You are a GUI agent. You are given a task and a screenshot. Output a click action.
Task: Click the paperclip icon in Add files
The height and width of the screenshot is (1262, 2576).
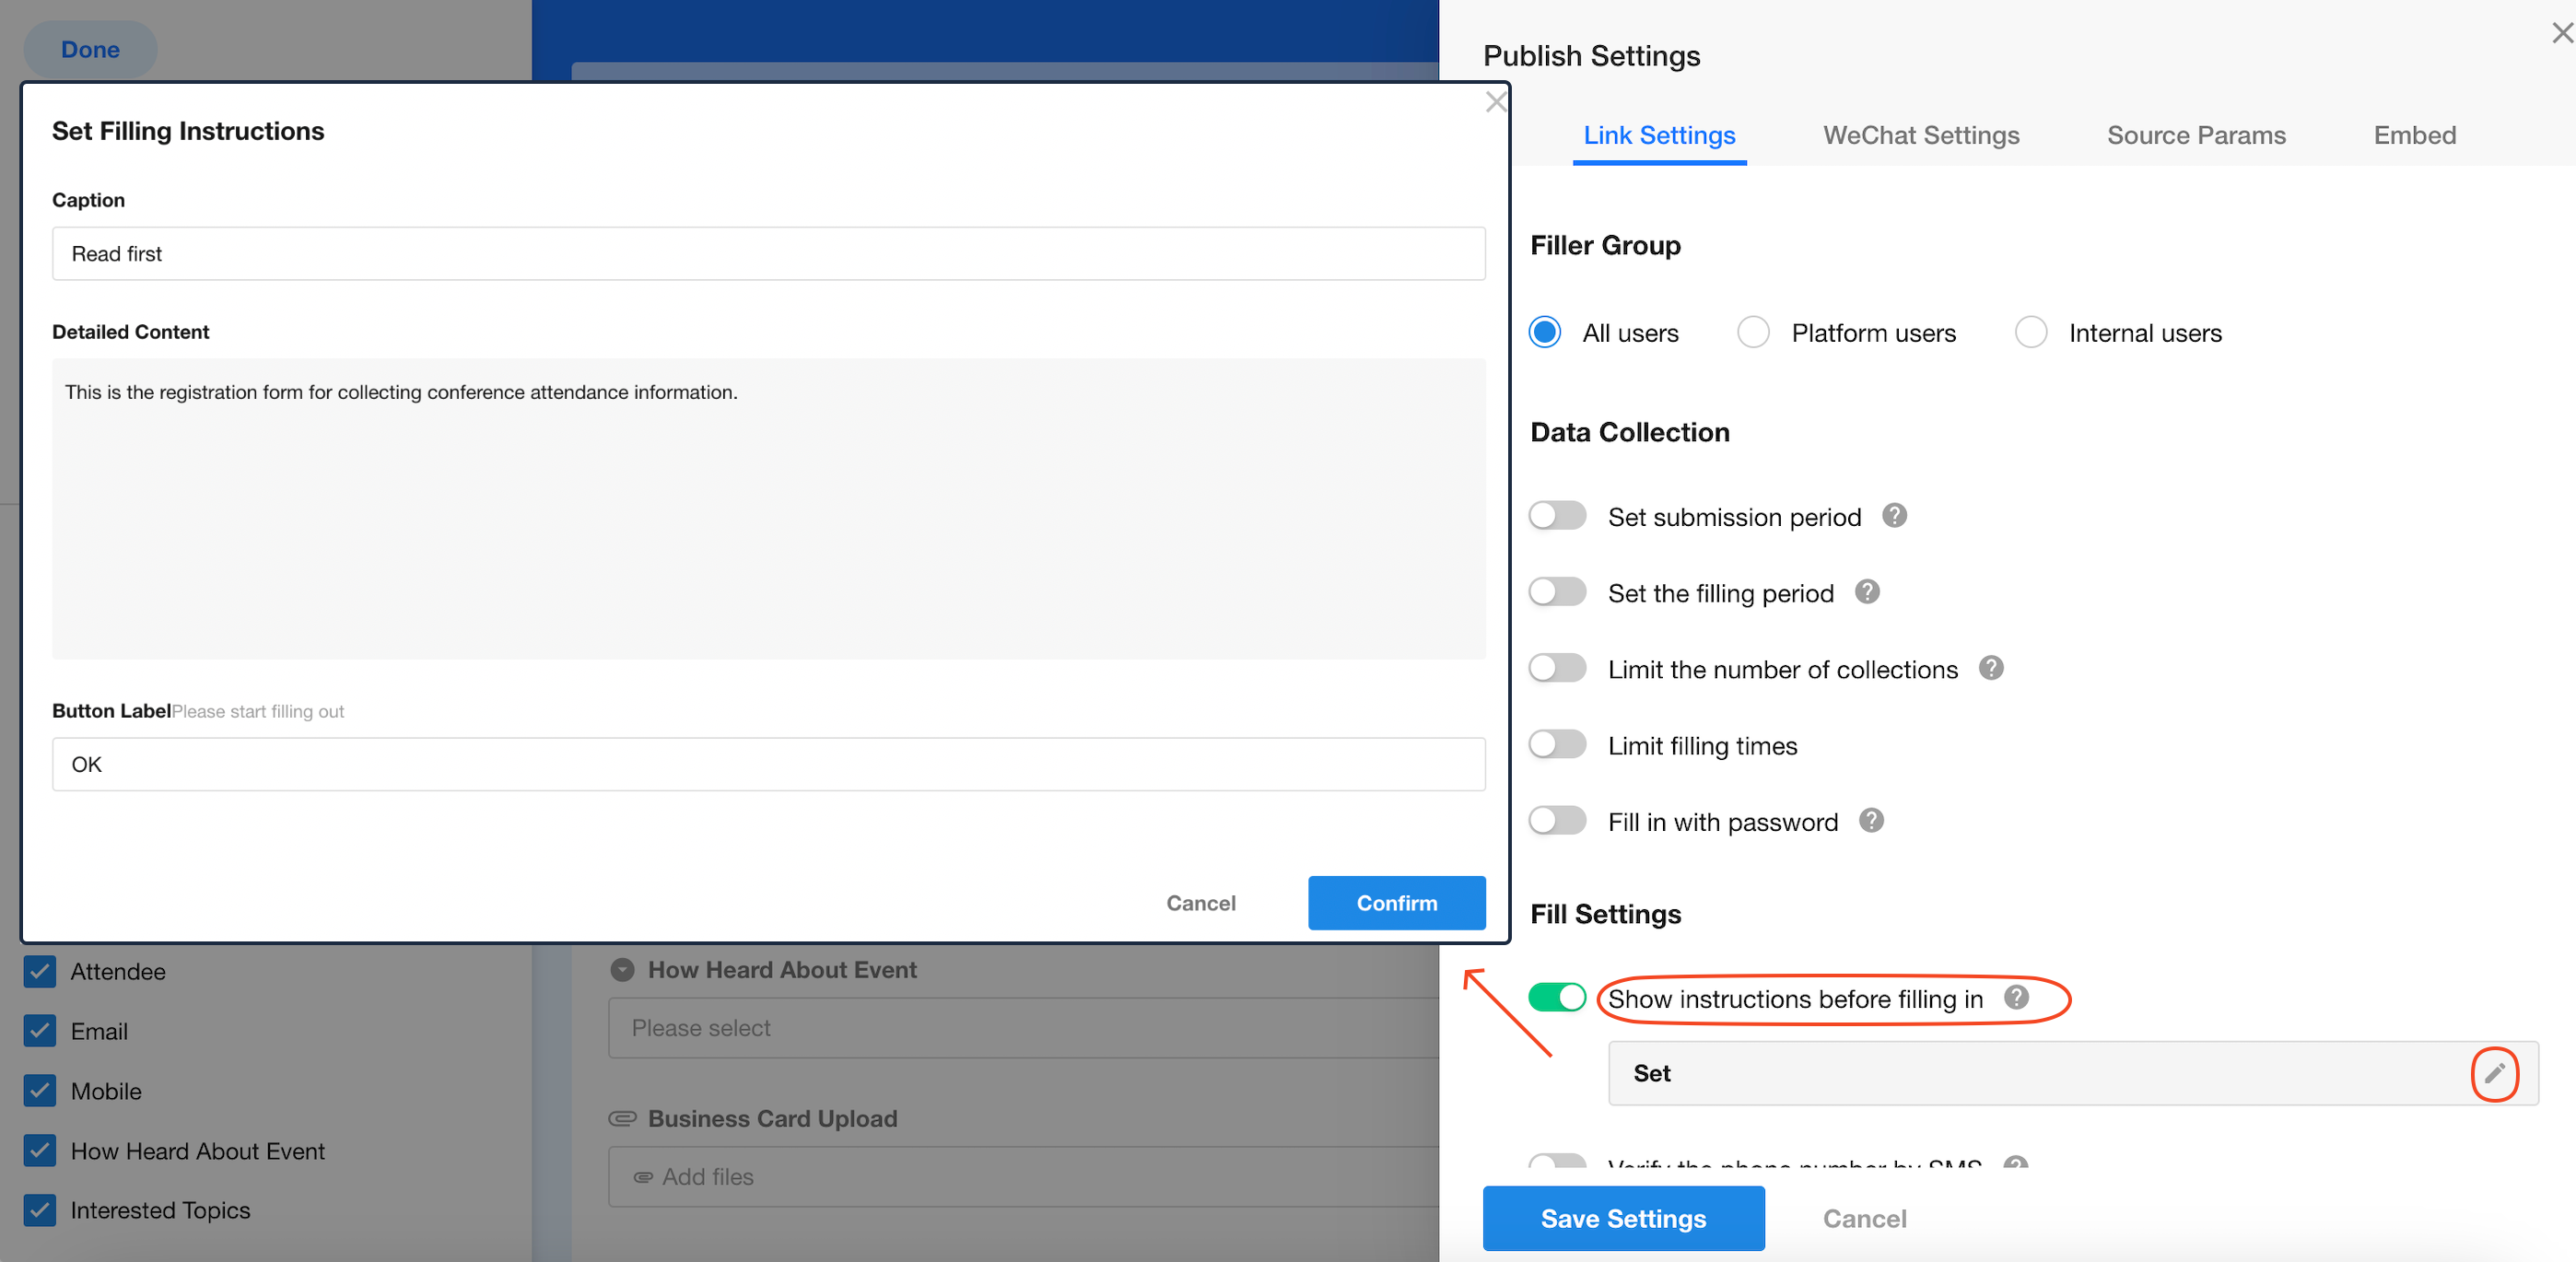(x=643, y=1177)
